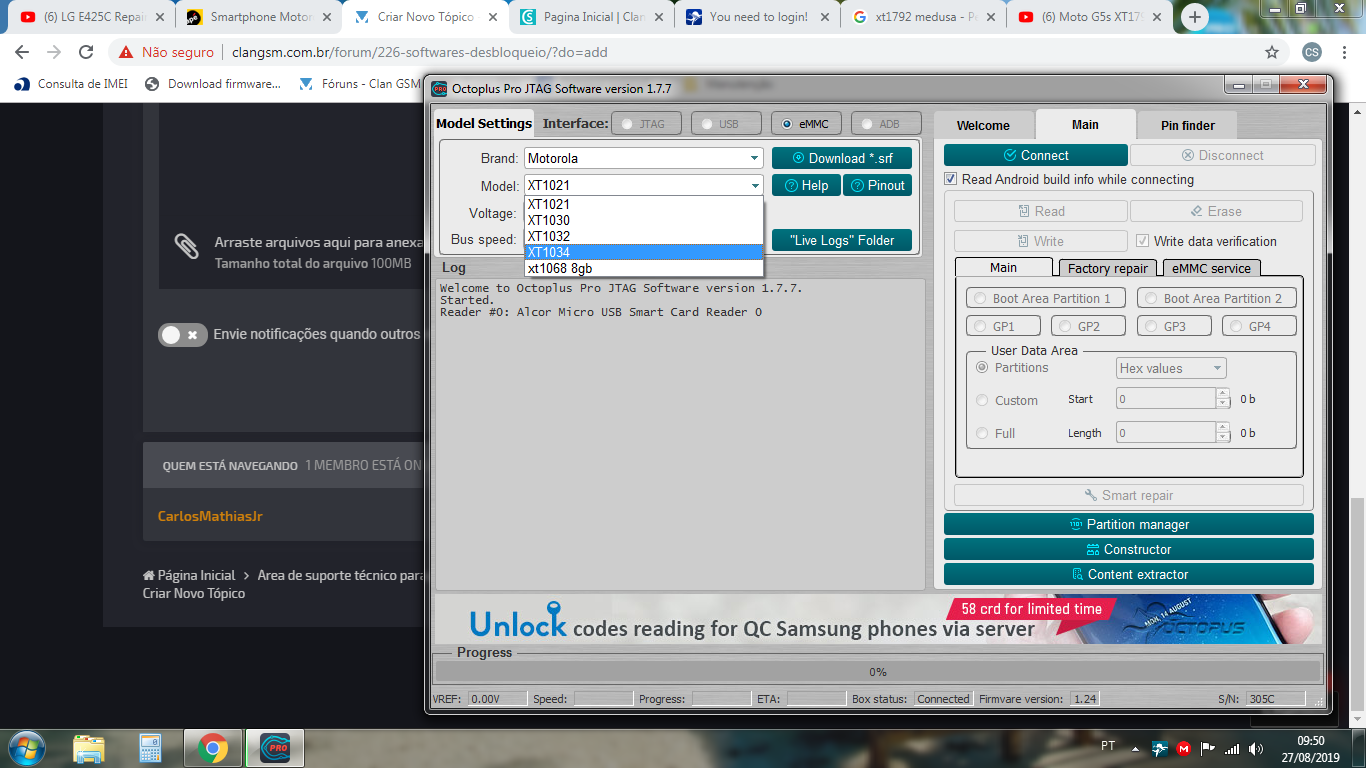Click the Download *.srf button
Viewport: 1366px width, 768px height.
coord(841,158)
